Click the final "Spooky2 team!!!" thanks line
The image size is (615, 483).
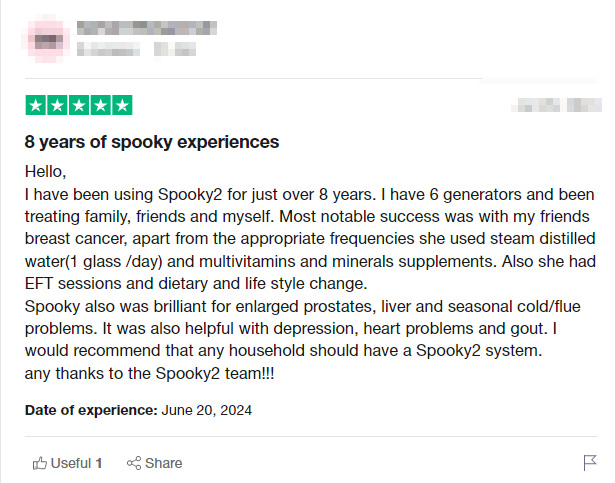(x=150, y=374)
